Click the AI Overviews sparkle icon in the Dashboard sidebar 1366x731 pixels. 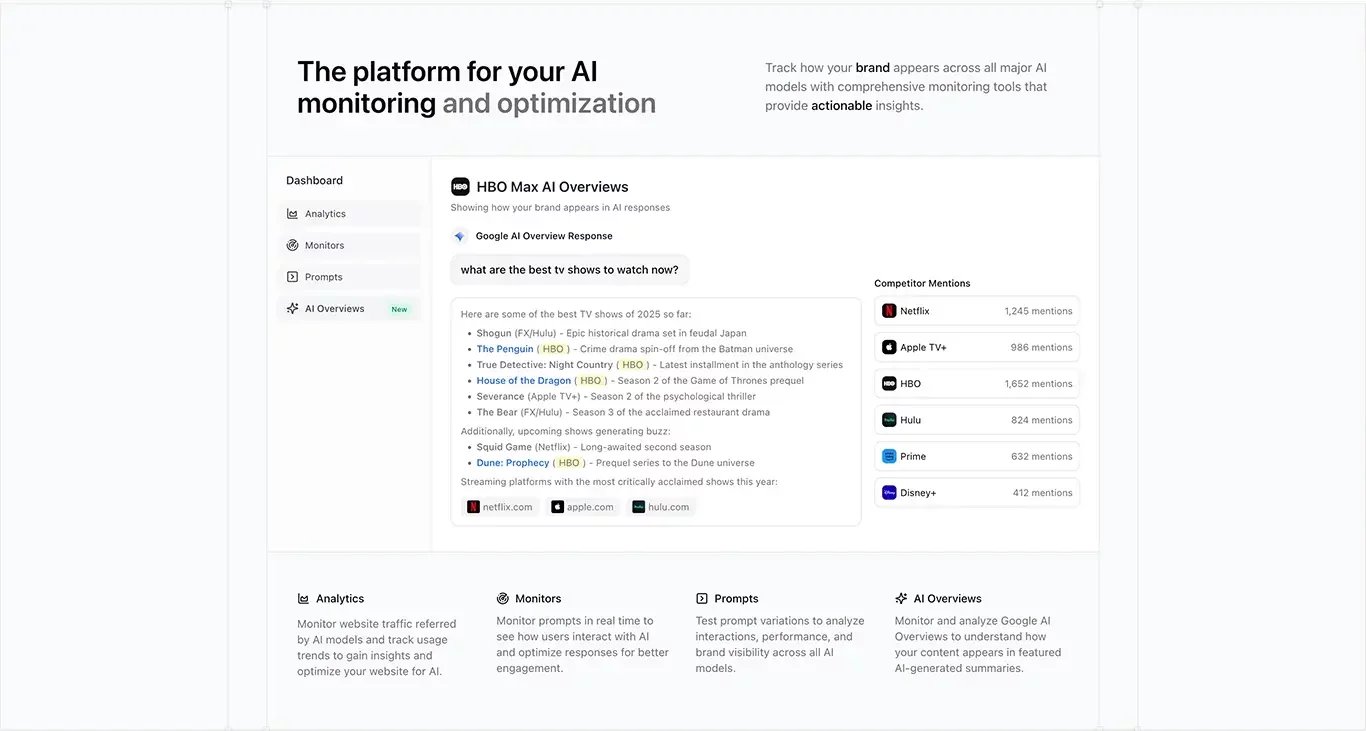pyautogui.click(x=292, y=309)
